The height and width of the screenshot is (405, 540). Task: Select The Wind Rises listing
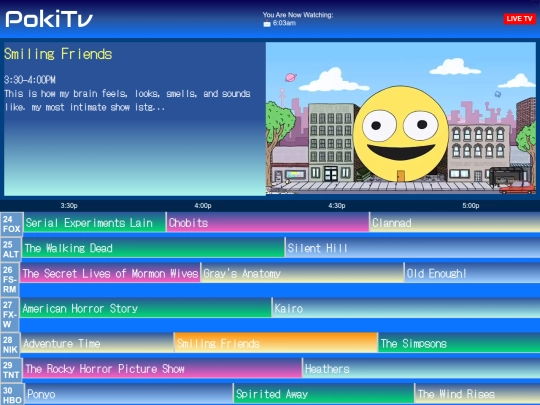coord(477,394)
